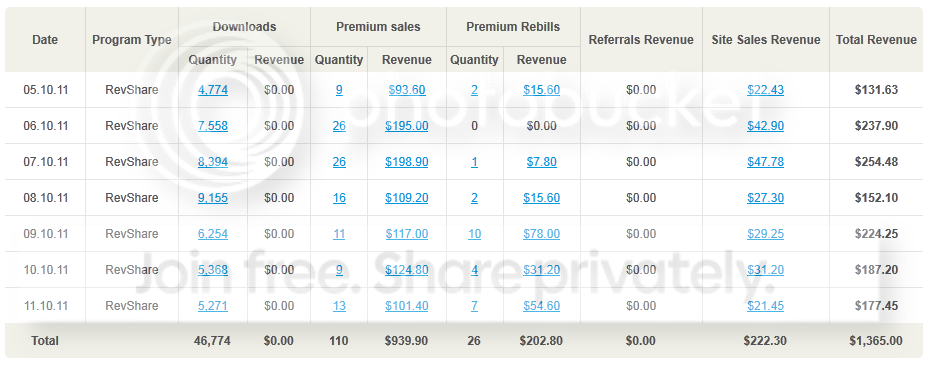Open site sales revenue $42.90

[765, 126]
